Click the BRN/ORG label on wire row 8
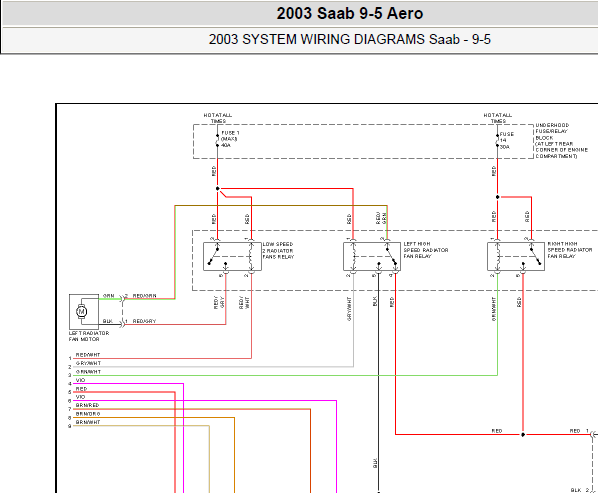Viewport: 598px width, 493px height. [x=88, y=414]
